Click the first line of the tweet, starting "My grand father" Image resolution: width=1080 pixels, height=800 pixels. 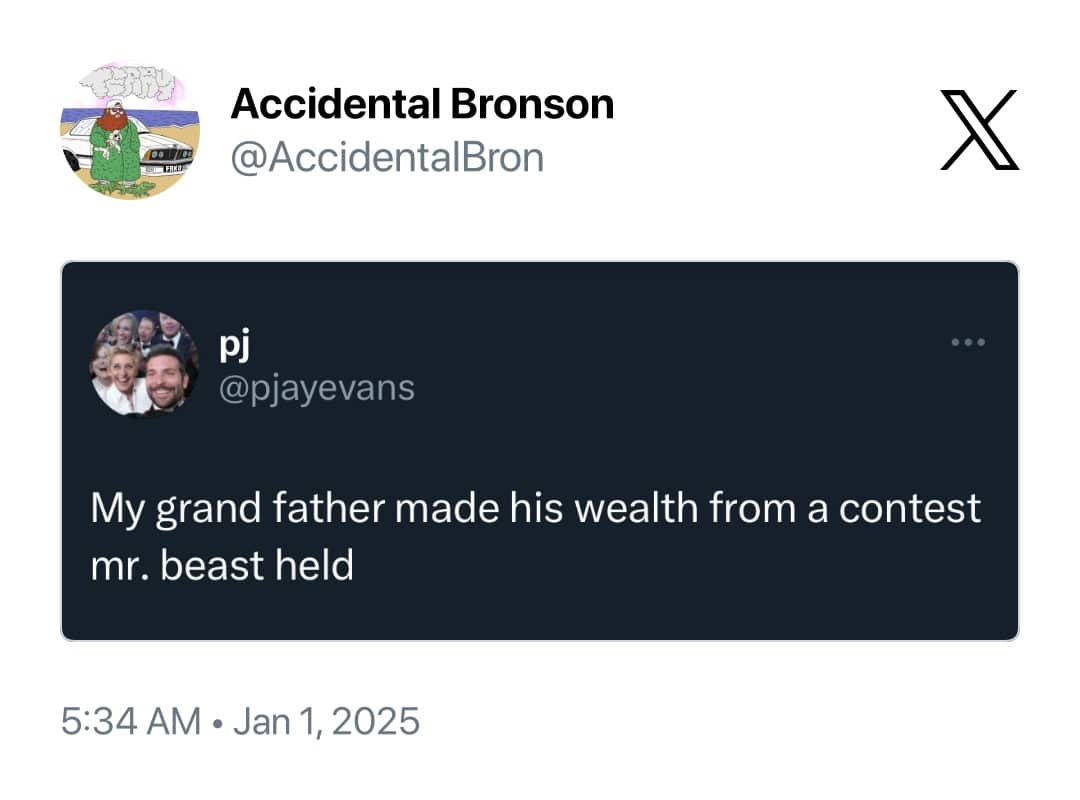coord(535,510)
